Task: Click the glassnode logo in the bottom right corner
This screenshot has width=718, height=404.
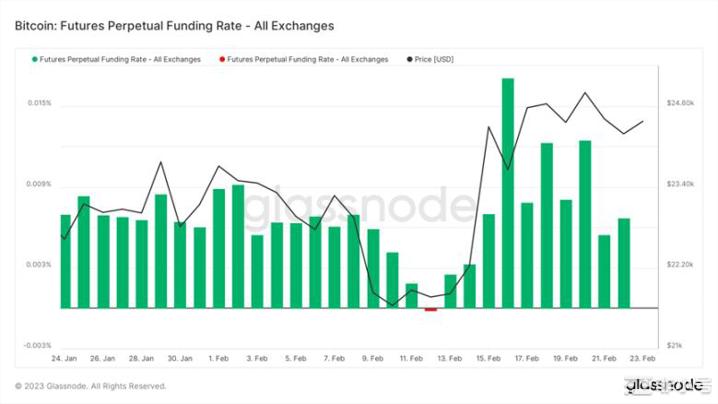Action: 667,385
